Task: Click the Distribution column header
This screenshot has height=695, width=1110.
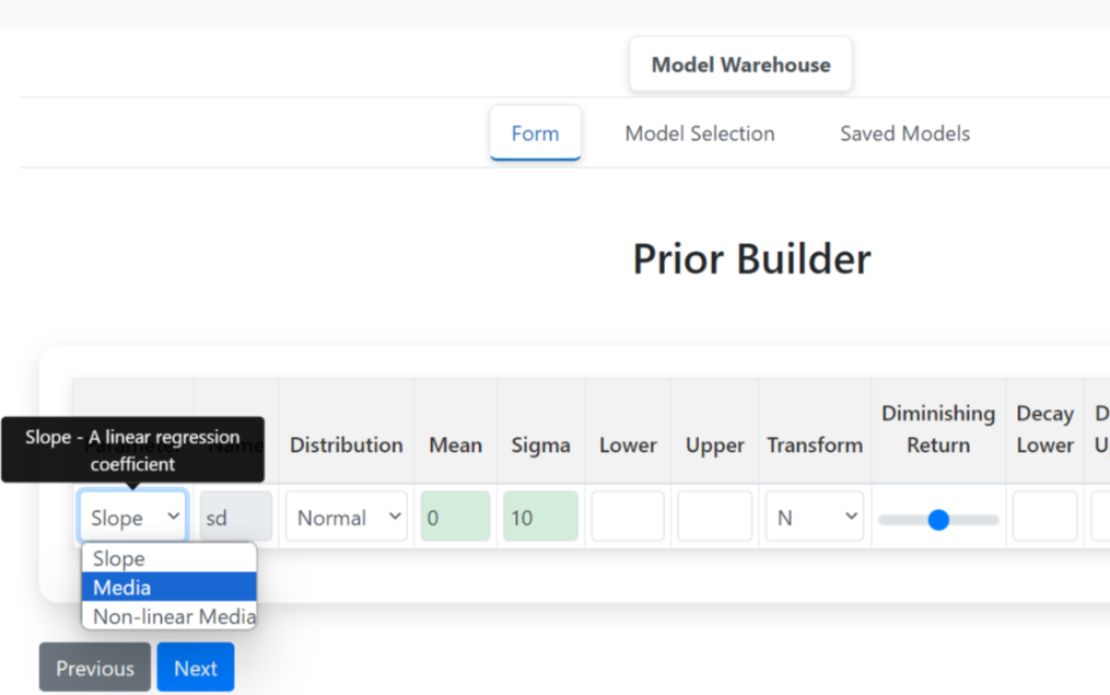Action: pos(346,445)
